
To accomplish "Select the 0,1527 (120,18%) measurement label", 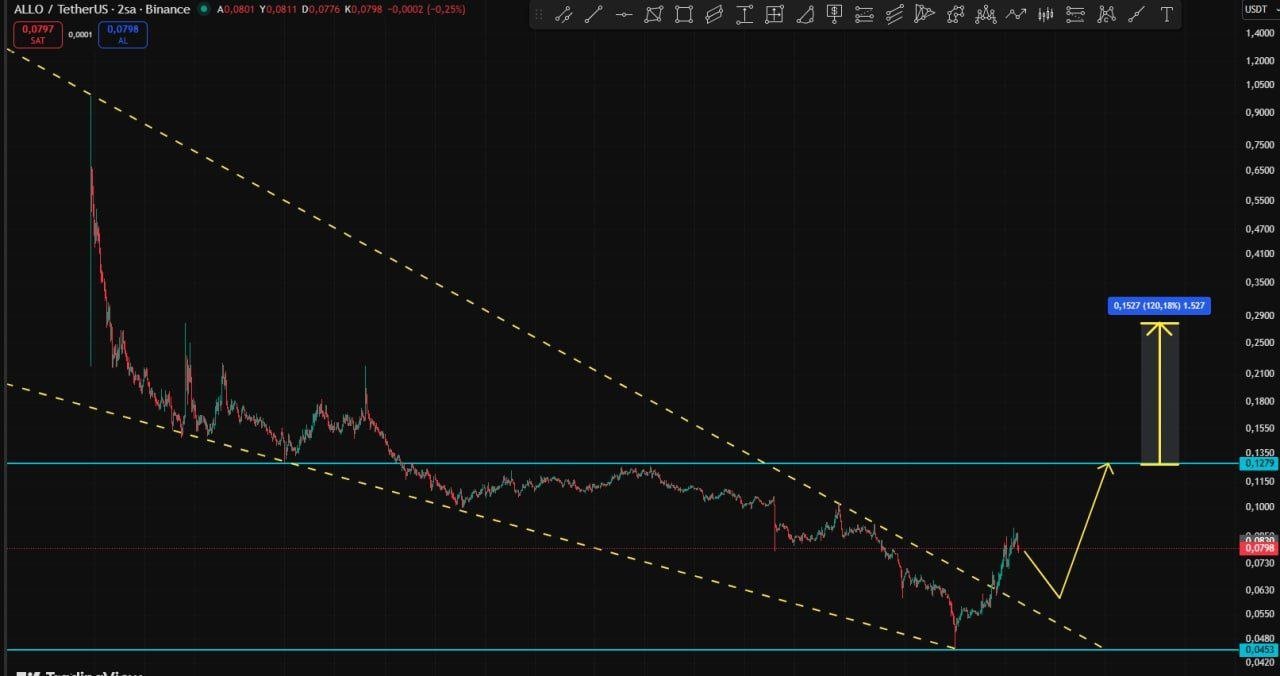I will [1159, 306].
